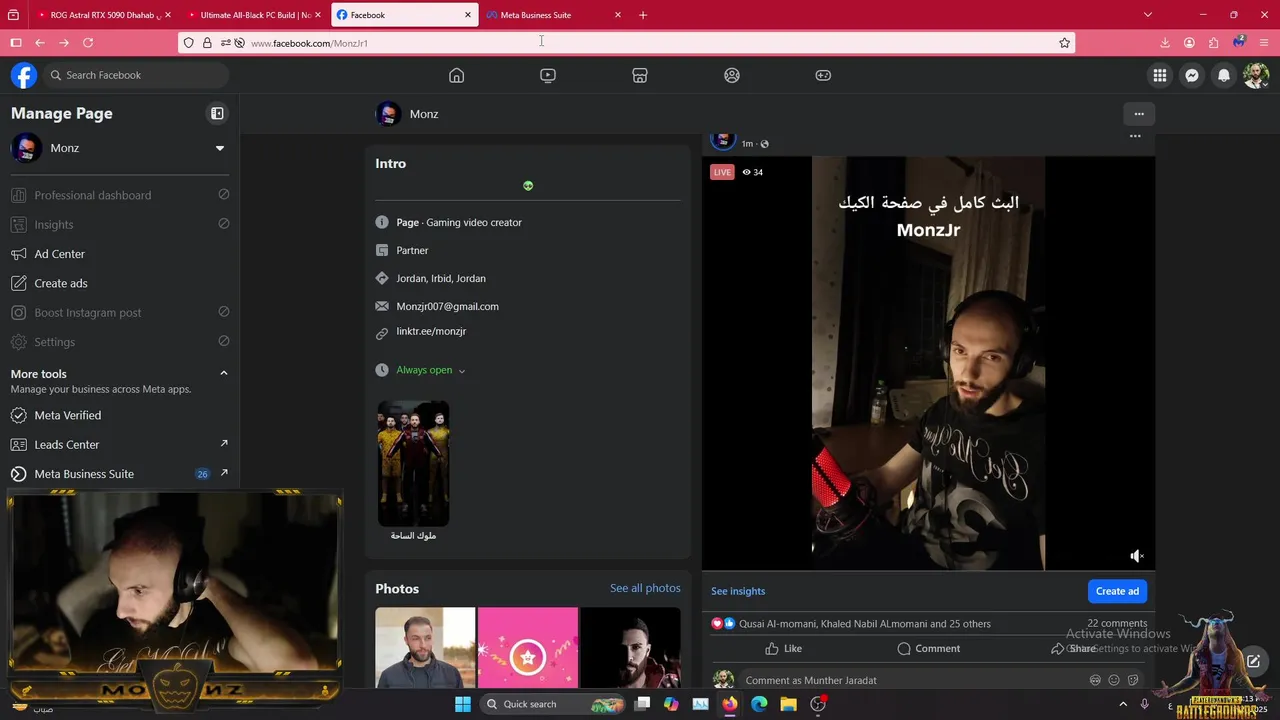Collapse the More tools section
Screen dimensions: 1280x720
[224, 373]
